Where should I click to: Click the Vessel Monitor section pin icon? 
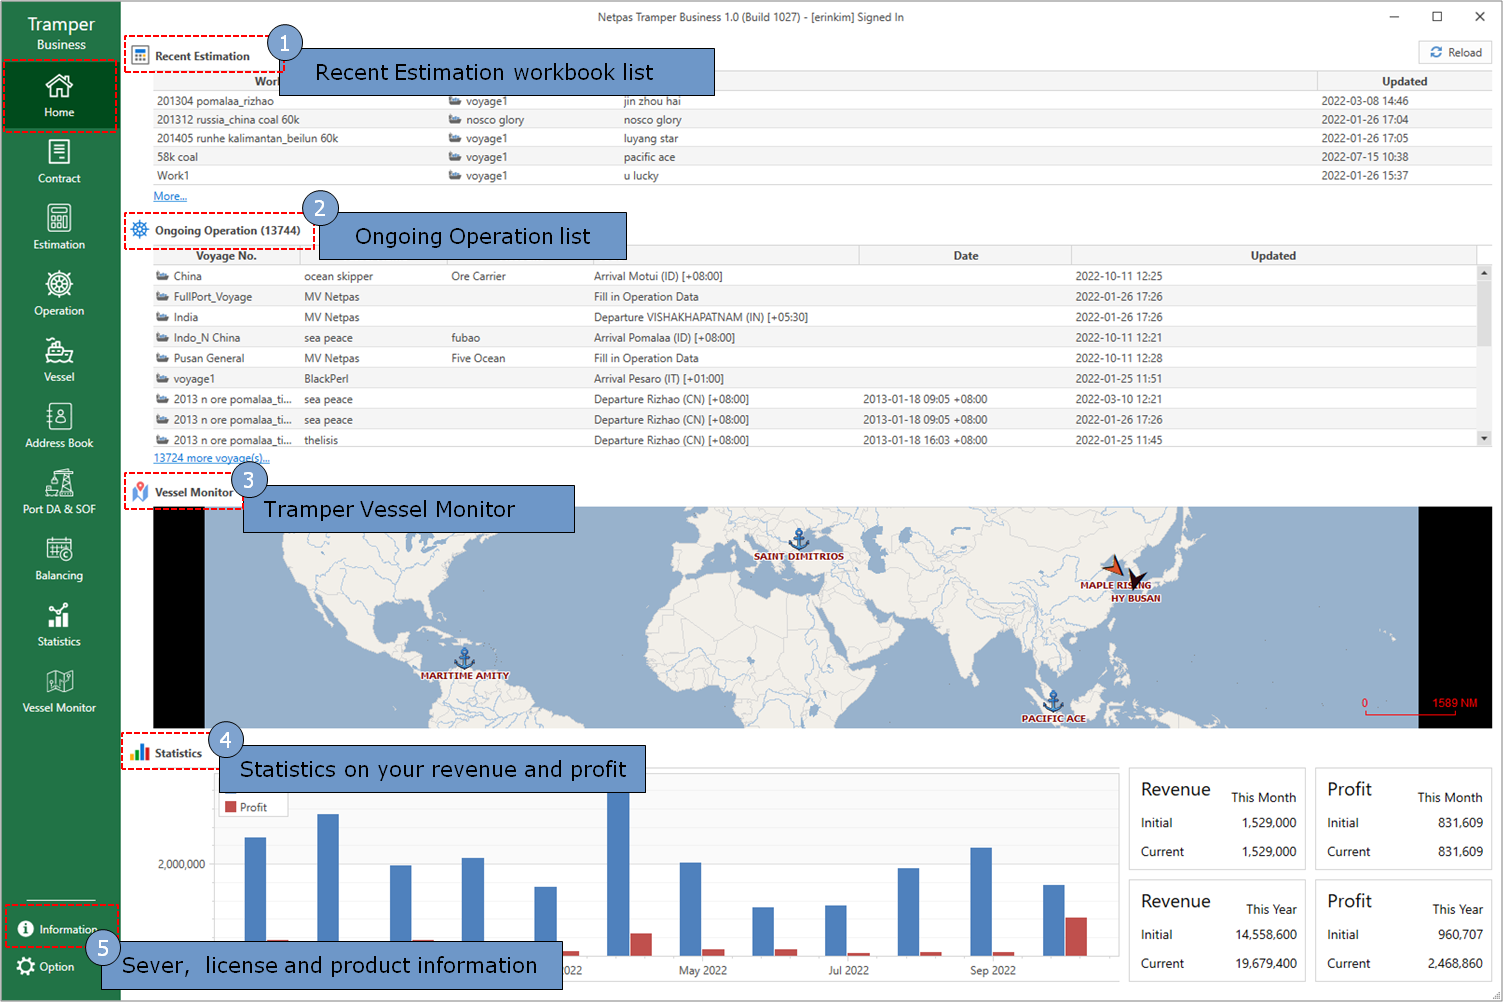pyautogui.click(x=140, y=492)
